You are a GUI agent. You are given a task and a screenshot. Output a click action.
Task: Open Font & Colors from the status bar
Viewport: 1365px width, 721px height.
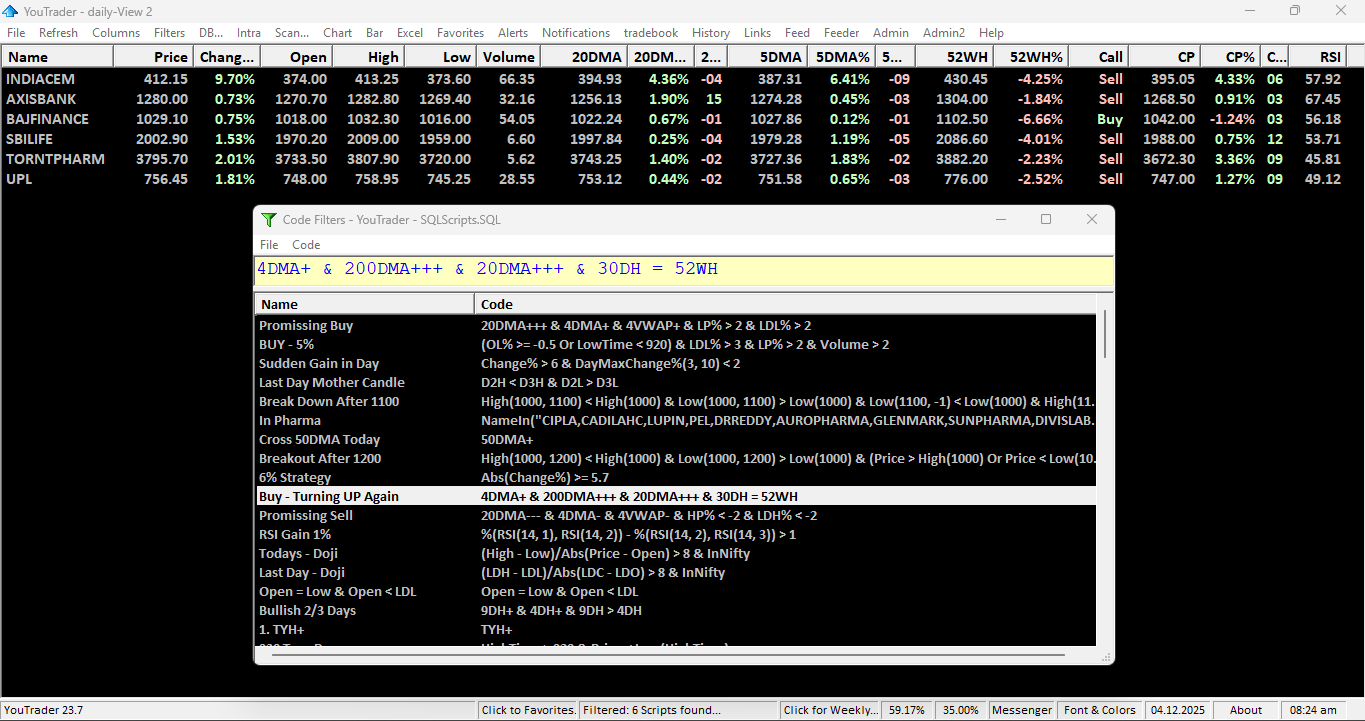(x=1100, y=710)
